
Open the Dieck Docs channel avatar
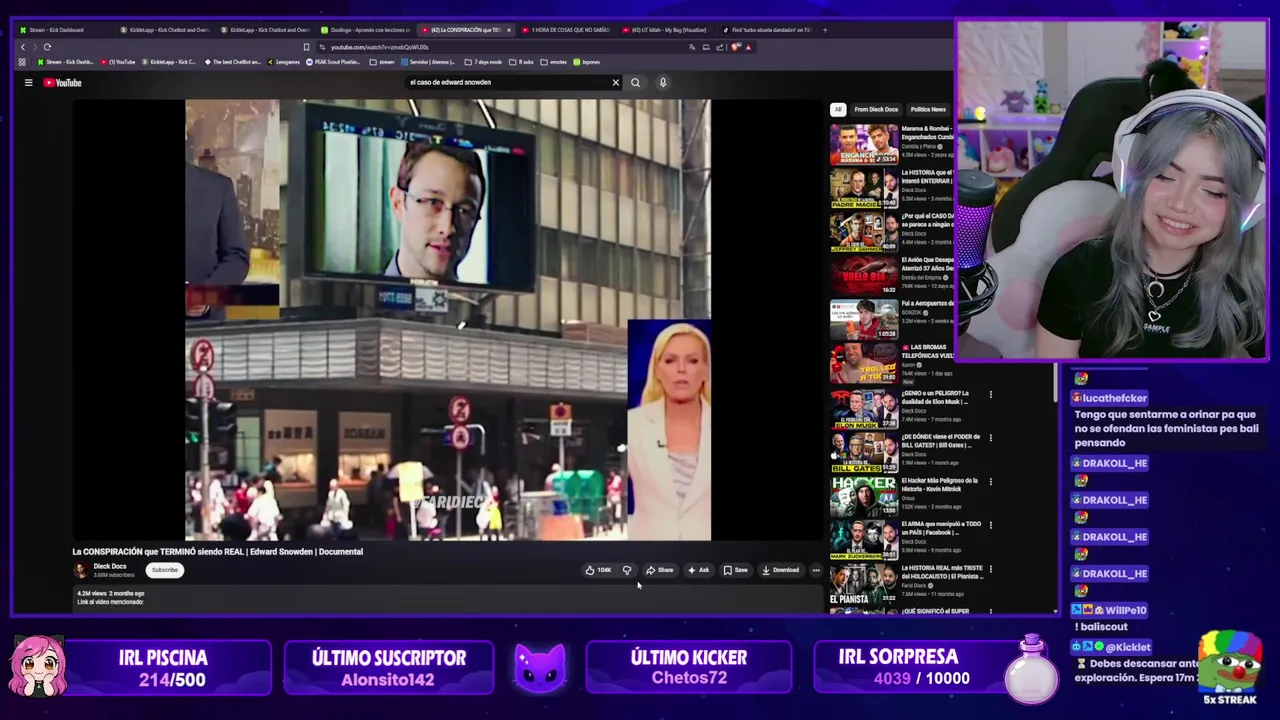[x=80, y=570]
